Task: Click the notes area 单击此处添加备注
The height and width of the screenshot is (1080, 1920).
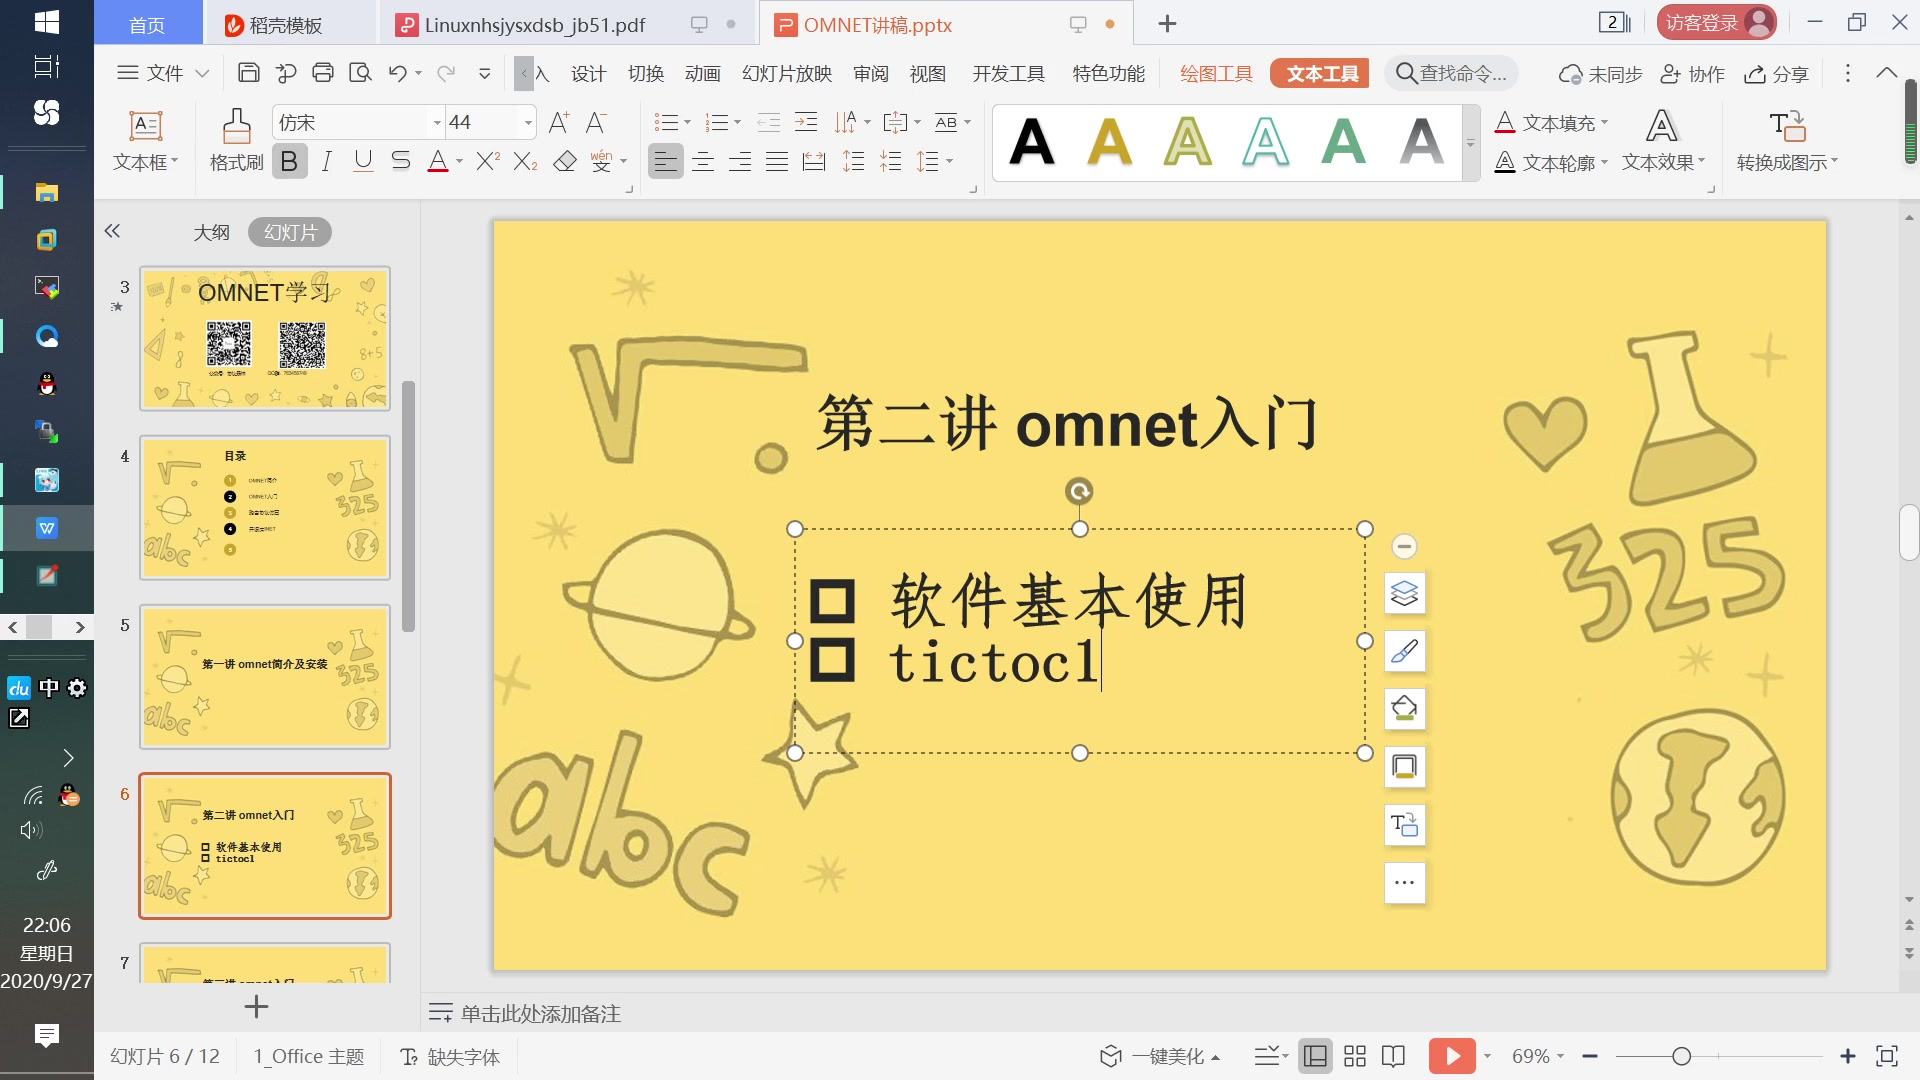Action: (540, 1014)
